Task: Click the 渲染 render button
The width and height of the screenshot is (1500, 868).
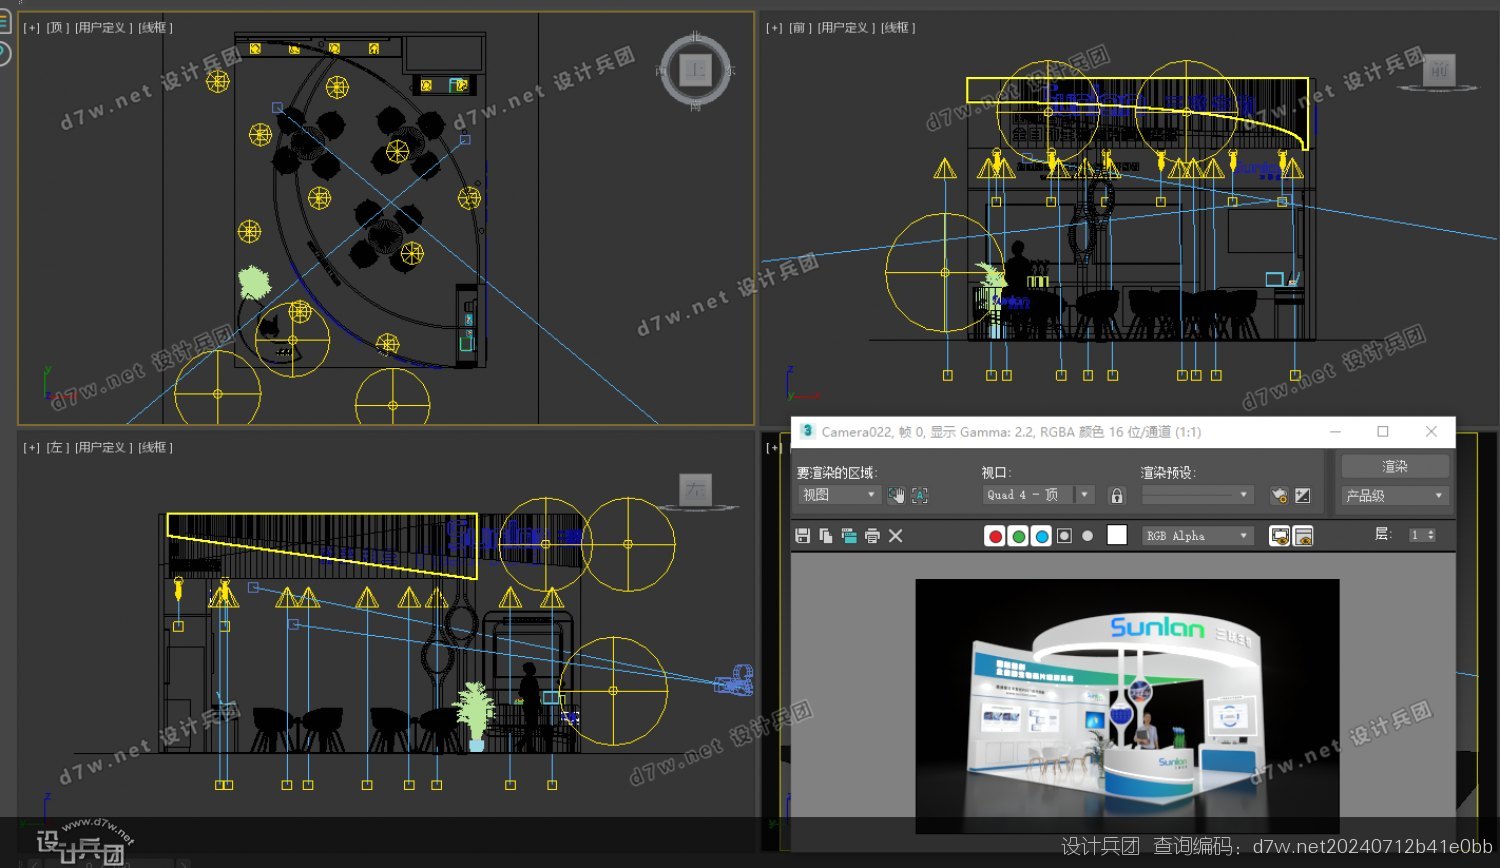Action: pos(1395,466)
